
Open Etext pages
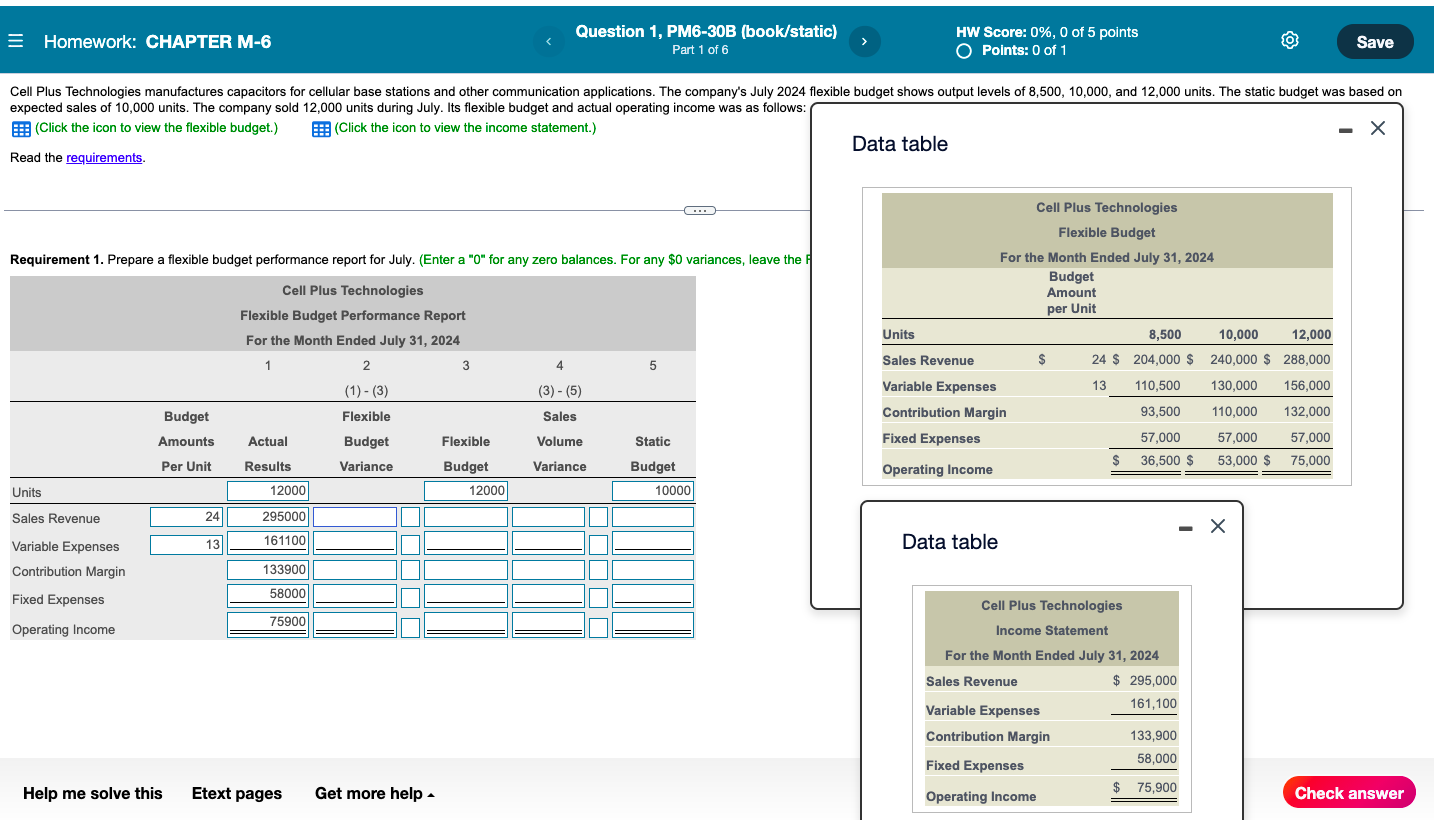[237, 793]
